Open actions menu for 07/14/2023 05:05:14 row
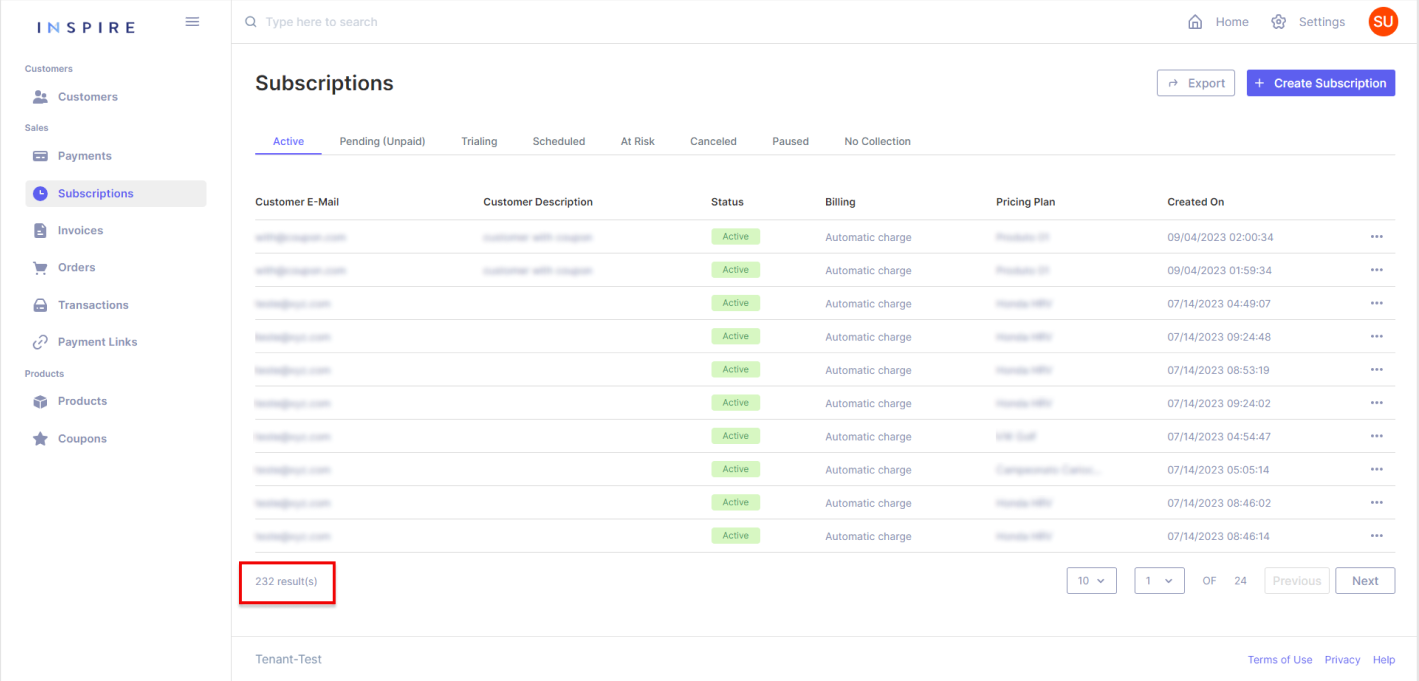The height and width of the screenshot is (681, 1419). [1376, 469]
